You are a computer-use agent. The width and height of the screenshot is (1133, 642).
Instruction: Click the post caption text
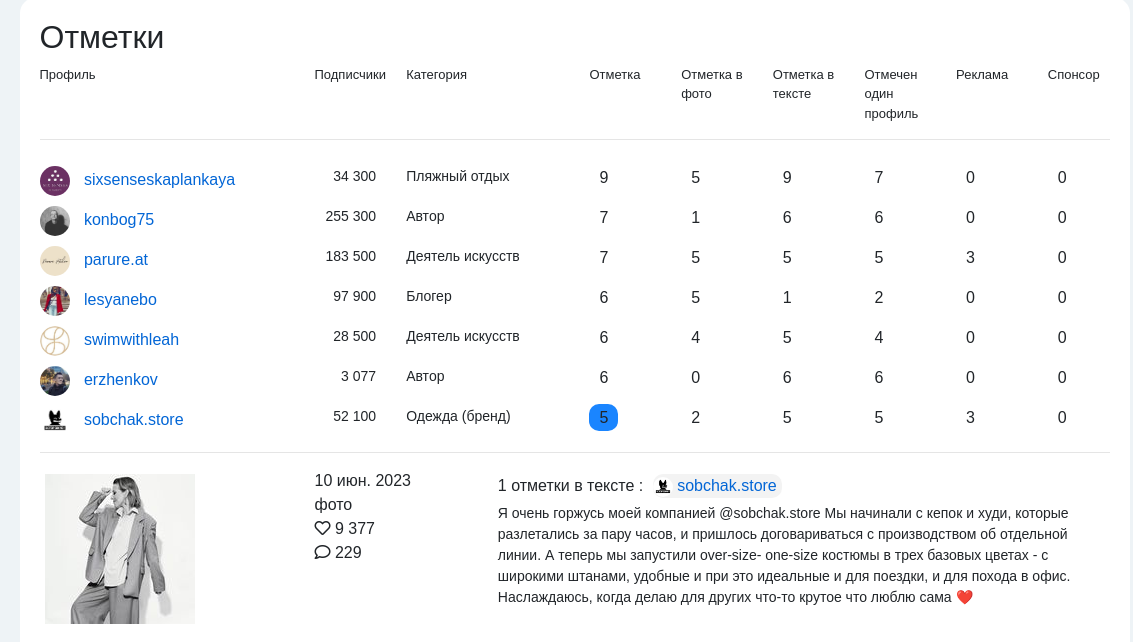pos(784,555)
